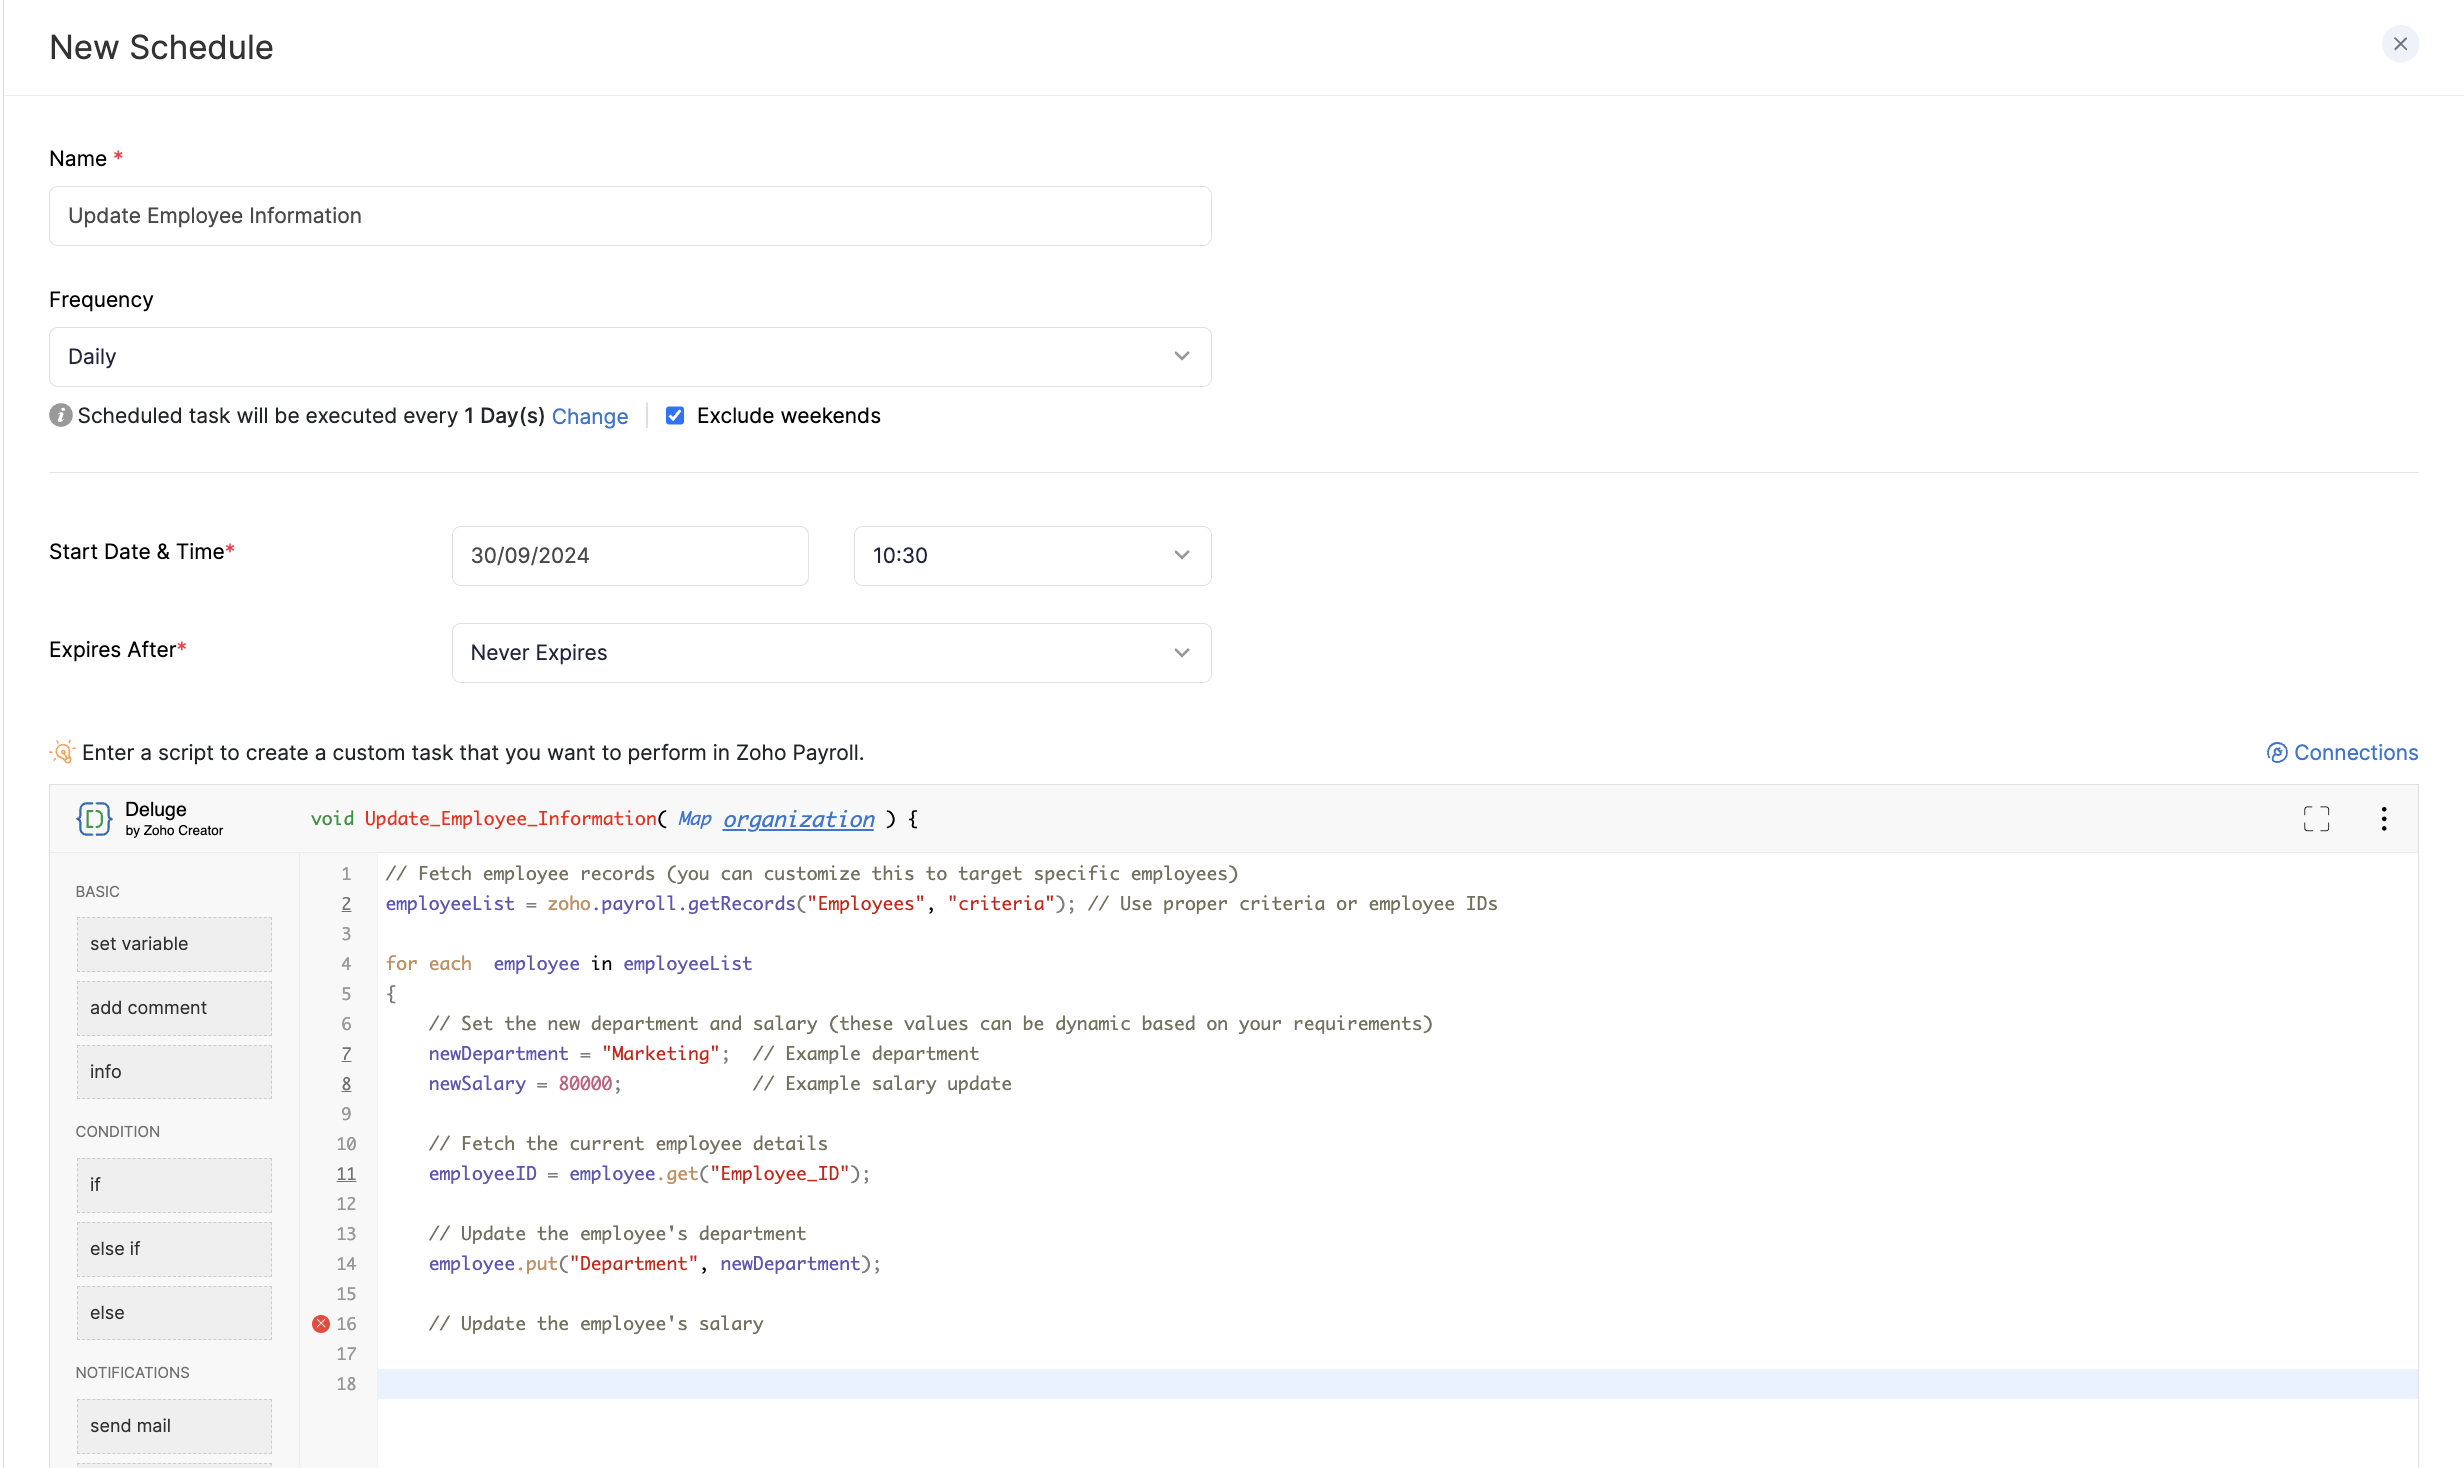Viewport: 2464px width, 1468px height.
Task: Click the orange lightbulb icon before the script hint
Action: (x=60, y=752)
